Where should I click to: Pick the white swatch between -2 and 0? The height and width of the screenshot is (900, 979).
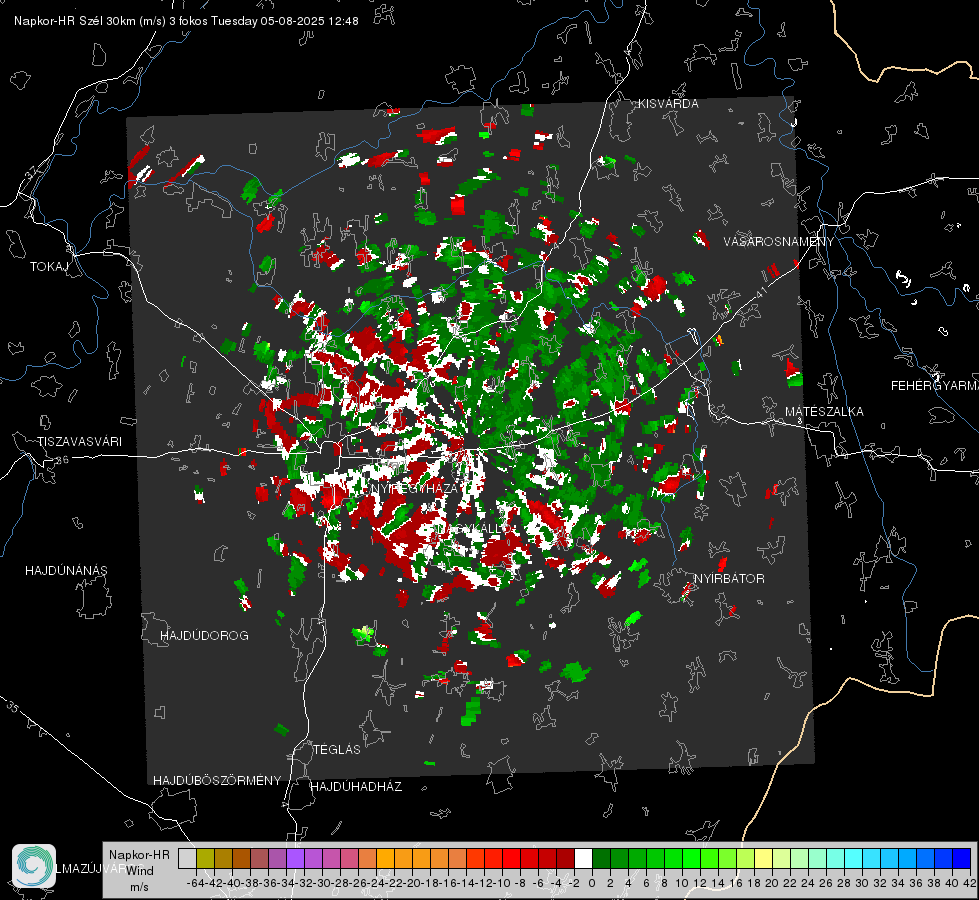(x=583, y=858)
